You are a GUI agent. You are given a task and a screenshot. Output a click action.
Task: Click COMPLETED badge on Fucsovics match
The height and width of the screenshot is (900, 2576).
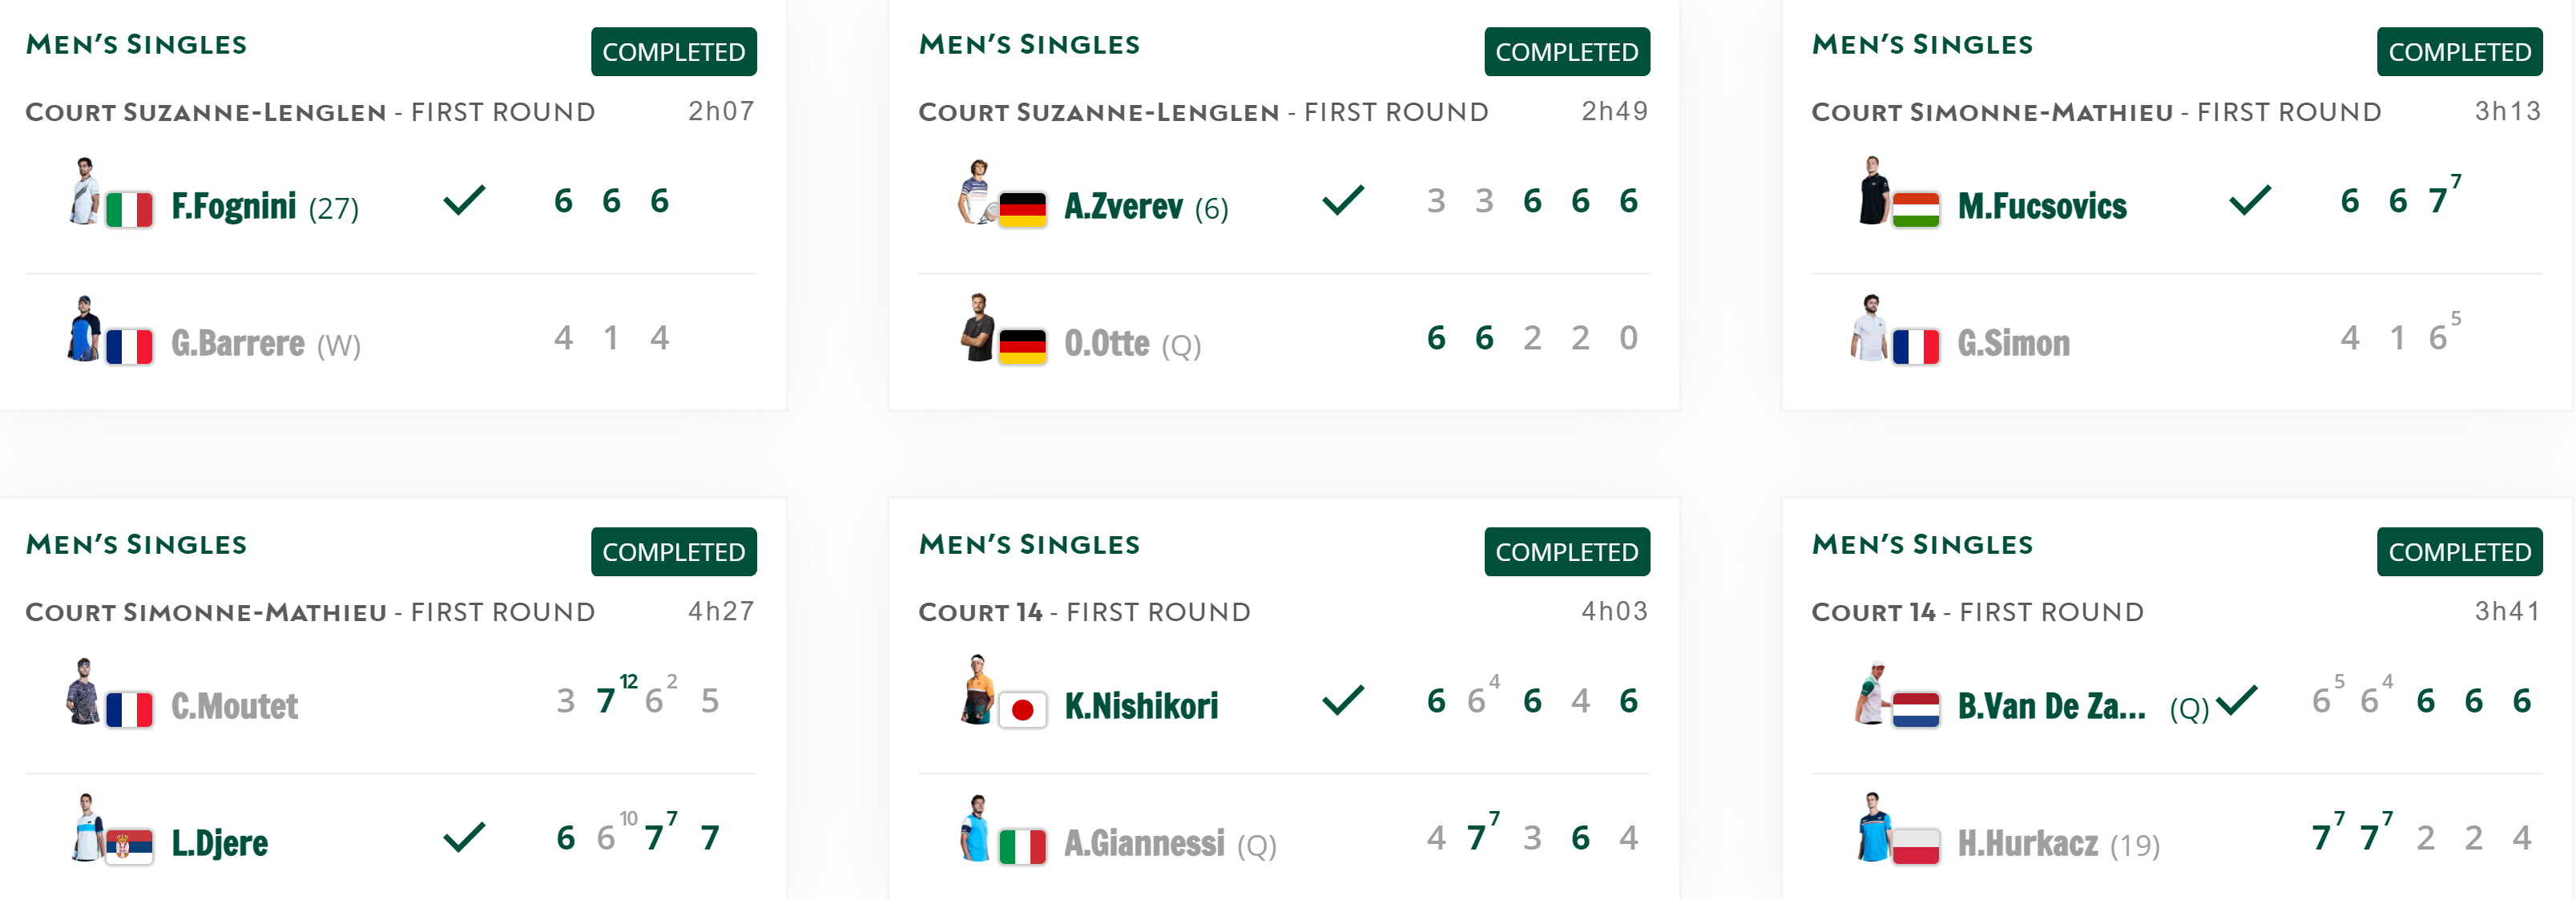[2459, 52]
